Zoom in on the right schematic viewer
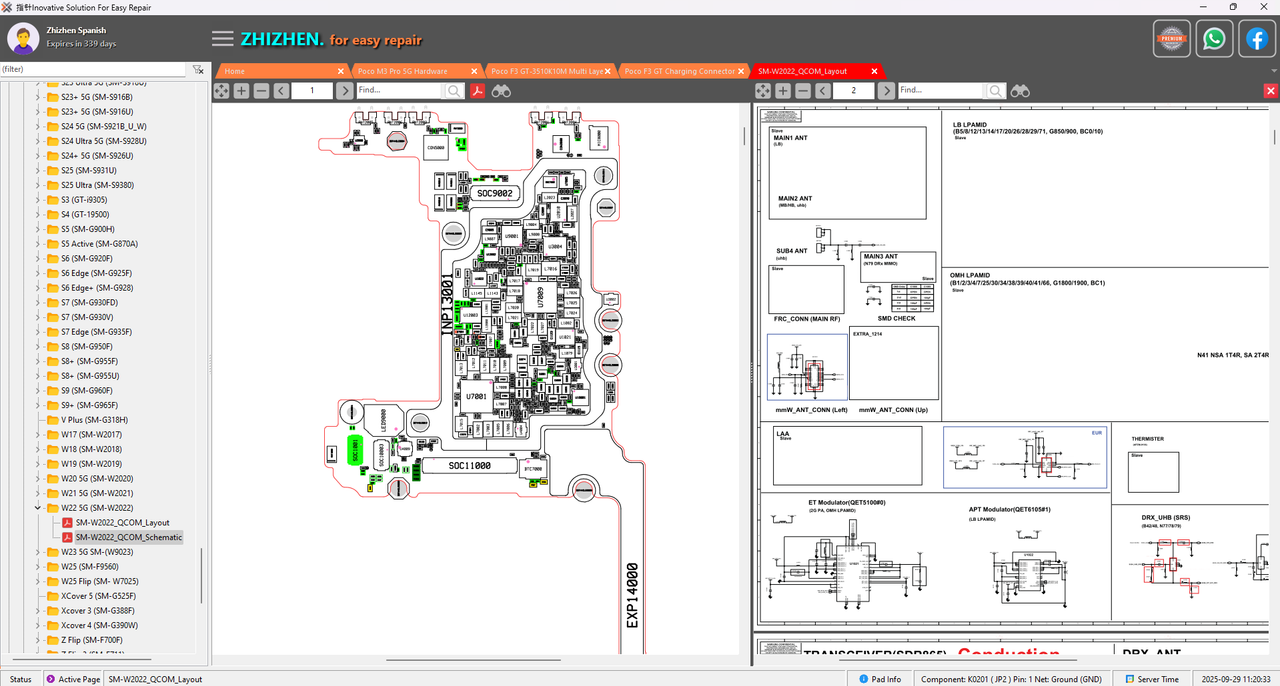Viewport: 1280px width, 686px height. [x=782, y=91]
